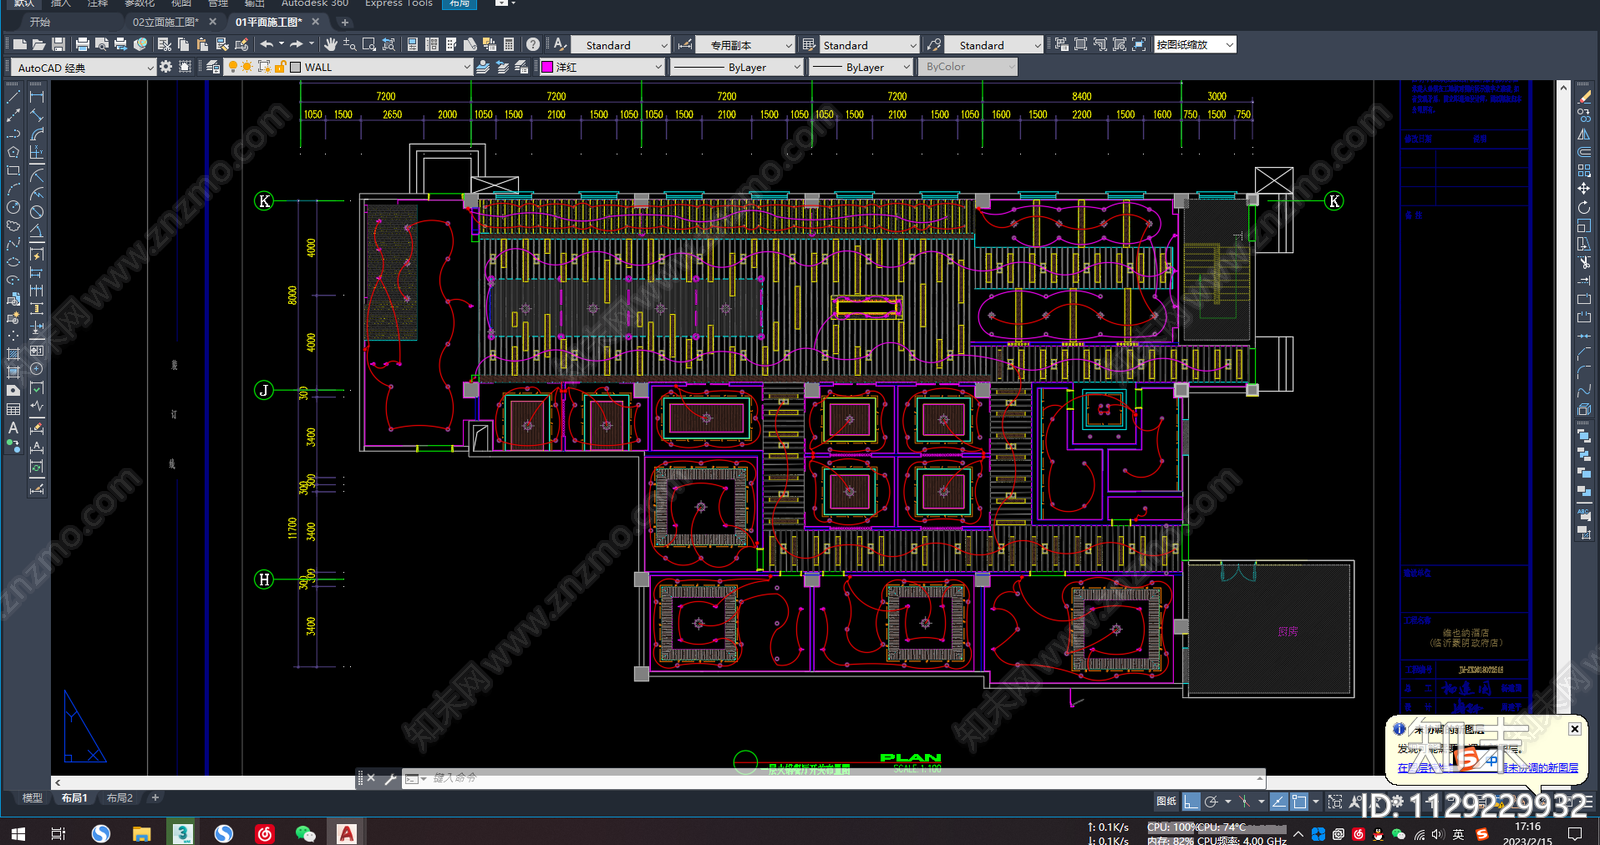Screen dimensions: 1600x845
Task: Add a new drawing tab with plus button
Action: click(345, 21)
